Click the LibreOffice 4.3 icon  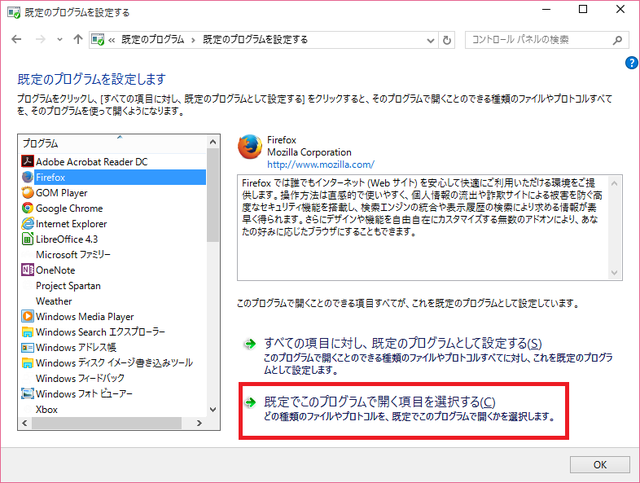(27, 239)
